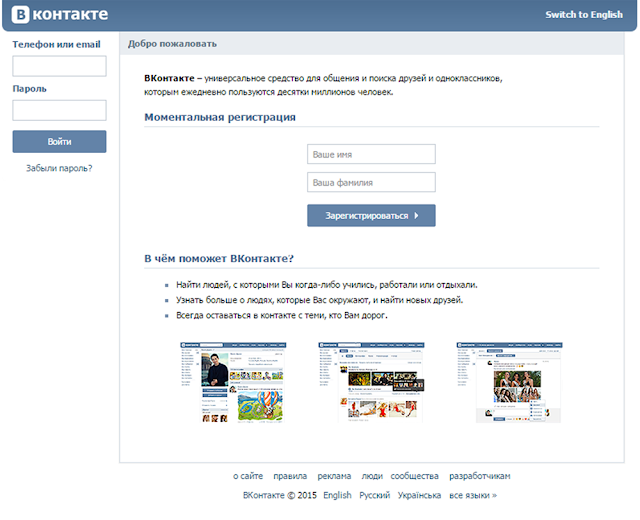Click the Ваше имя input field
Viewport: 640px width, 520px height.
pos(371,155)
